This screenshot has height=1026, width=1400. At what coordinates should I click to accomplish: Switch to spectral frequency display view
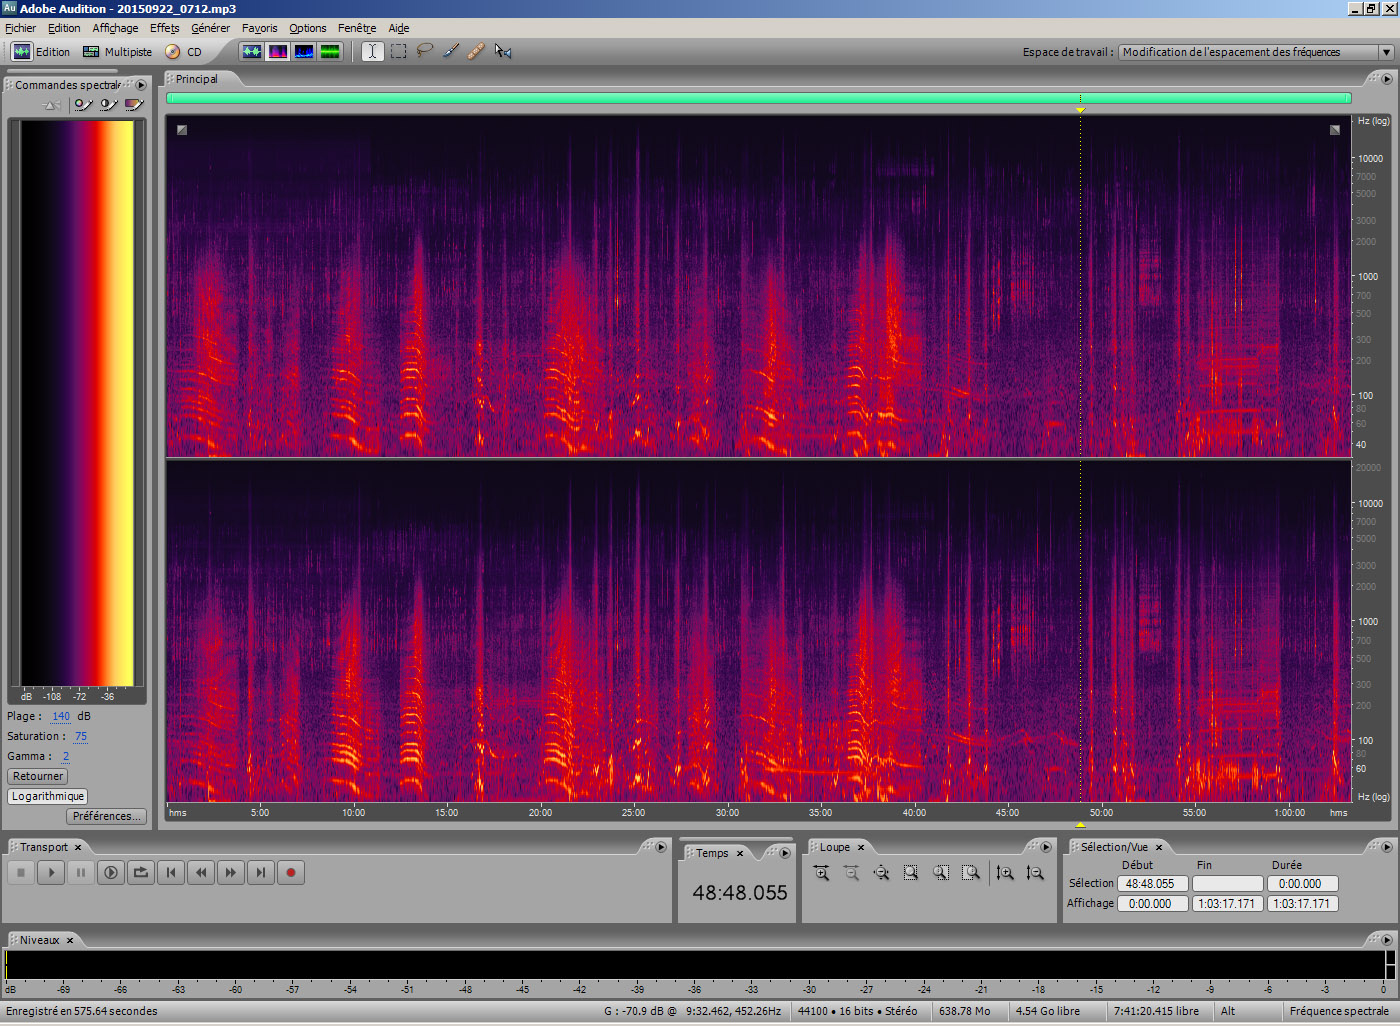(x=278, y=51)
